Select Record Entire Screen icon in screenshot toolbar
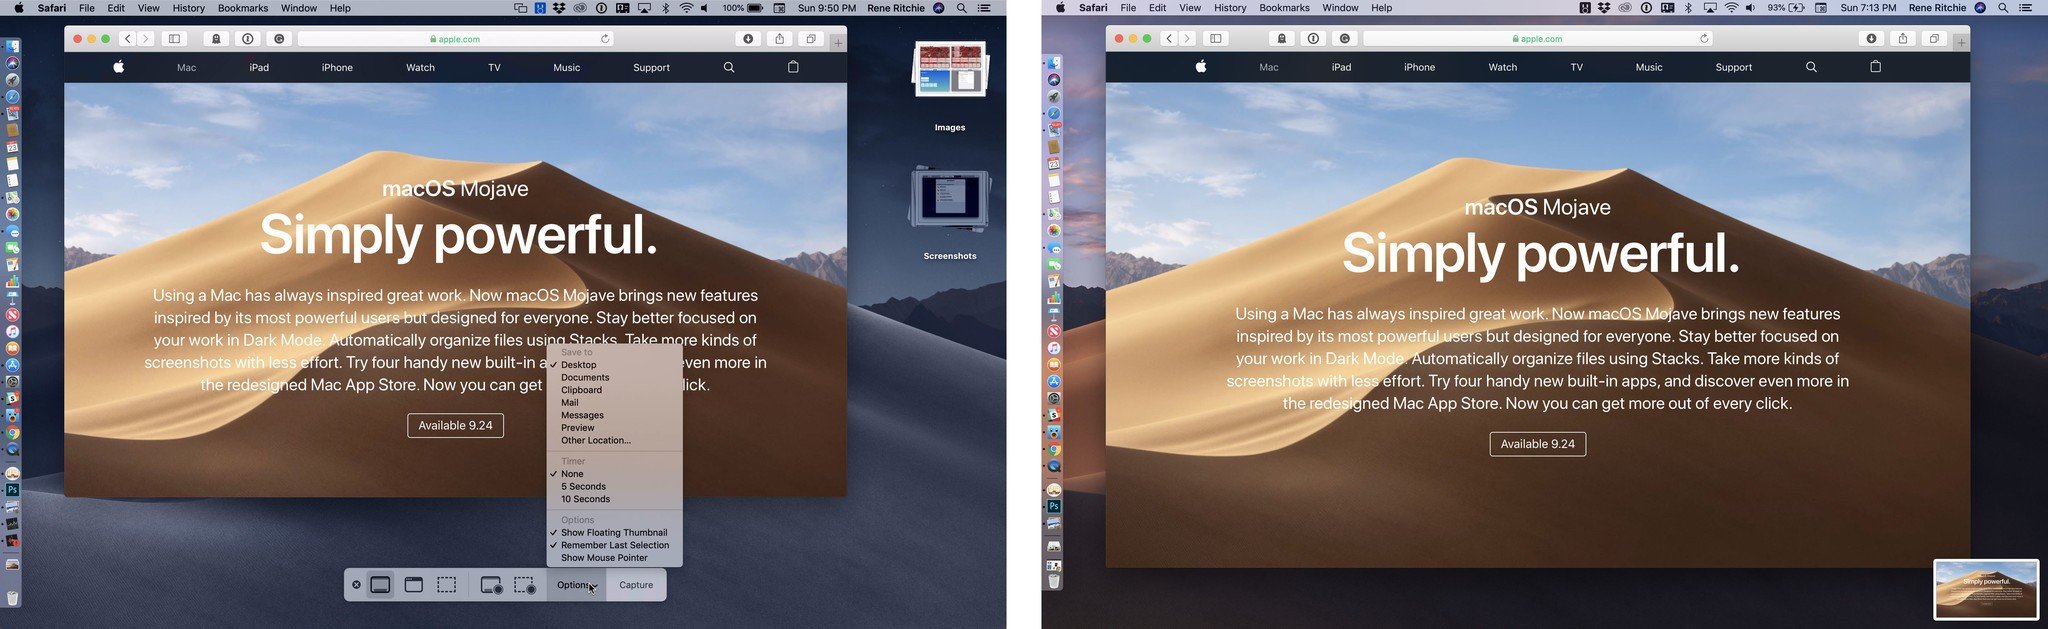The height and width of the screenshot is (629, 2048). pos(491,585)
